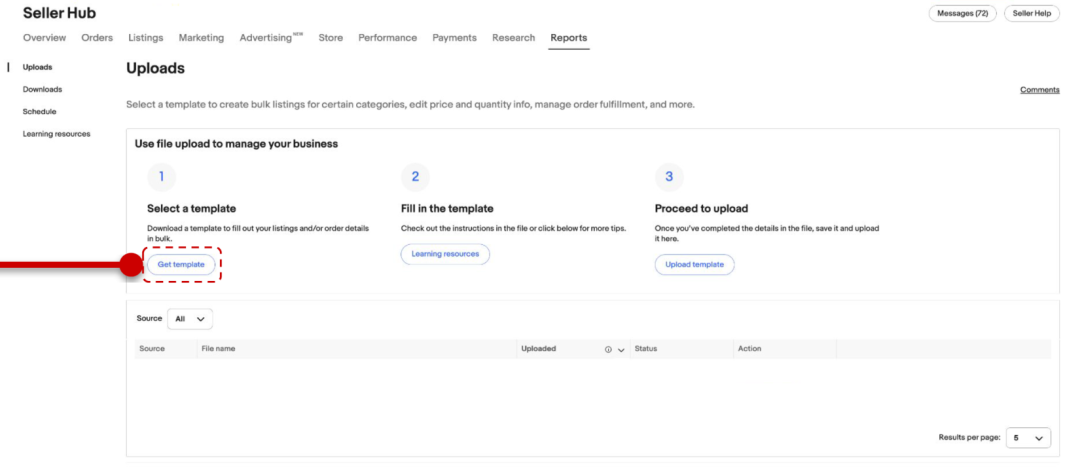1080x469 pixels.
Task: Click the Action column header
Action: pyautogui.click(x=749, y=348)
